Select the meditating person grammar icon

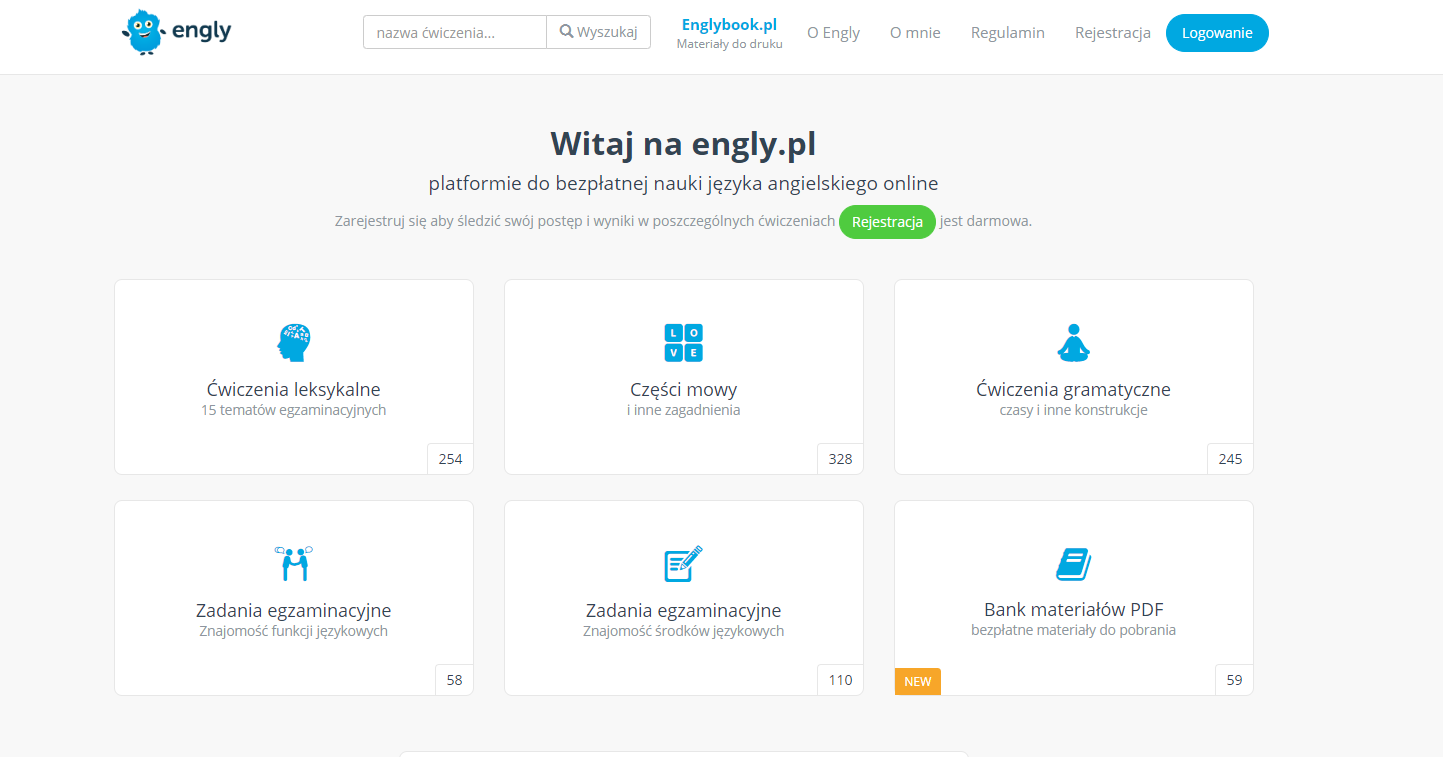coord(1073,343)
